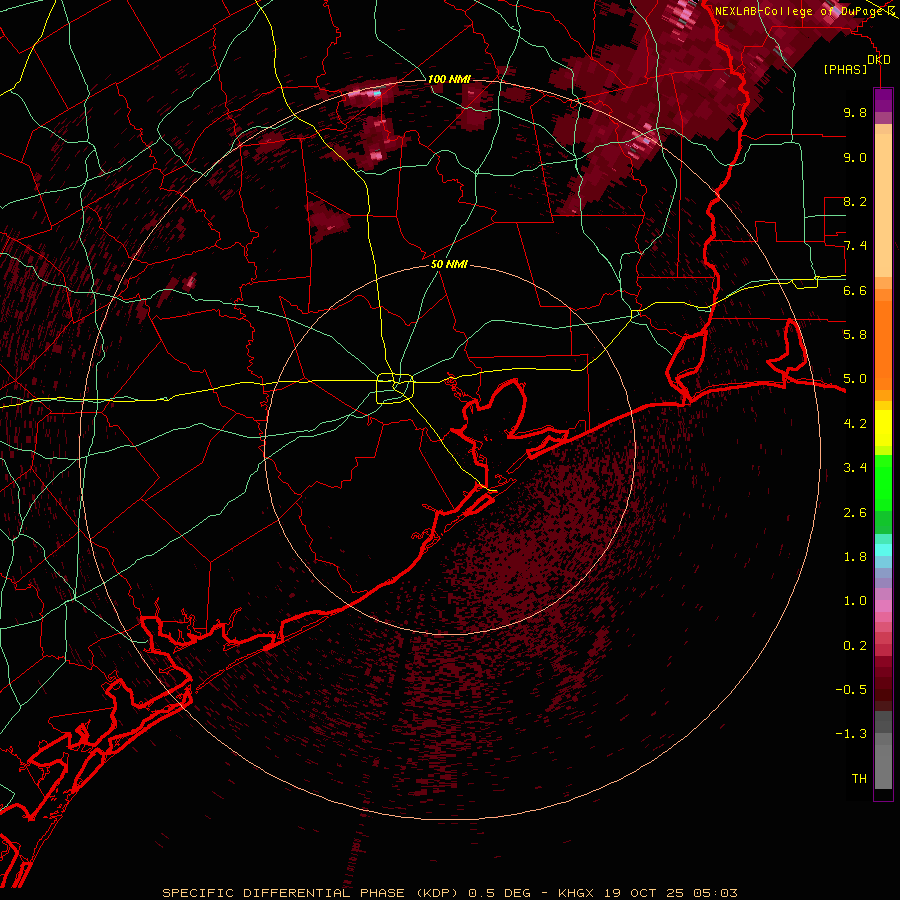Click the 2.6 value on the color scale
The height and width of the screenshot is (900, 900).
(855, 513)
